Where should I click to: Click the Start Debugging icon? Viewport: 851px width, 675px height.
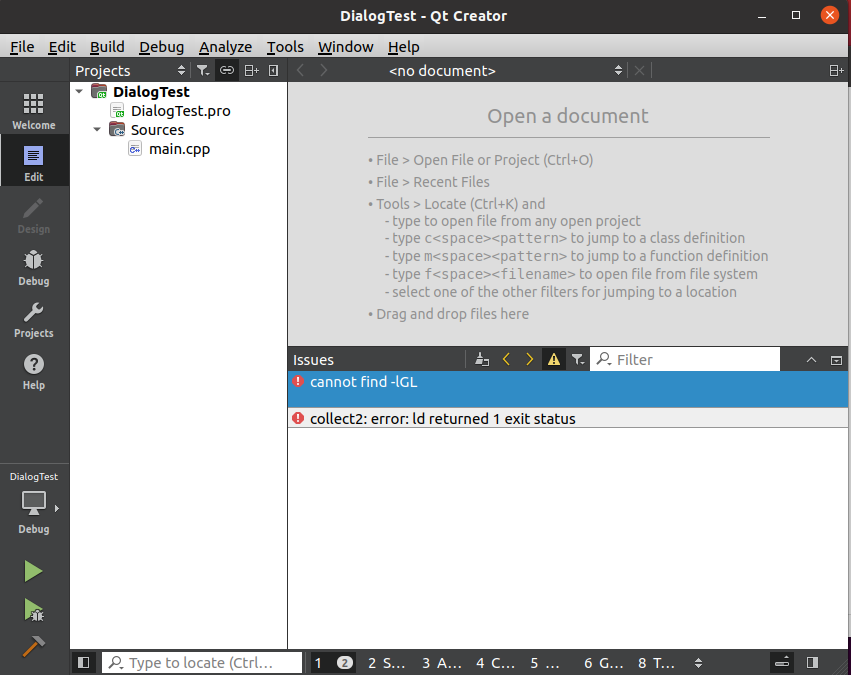coord(33,610)
